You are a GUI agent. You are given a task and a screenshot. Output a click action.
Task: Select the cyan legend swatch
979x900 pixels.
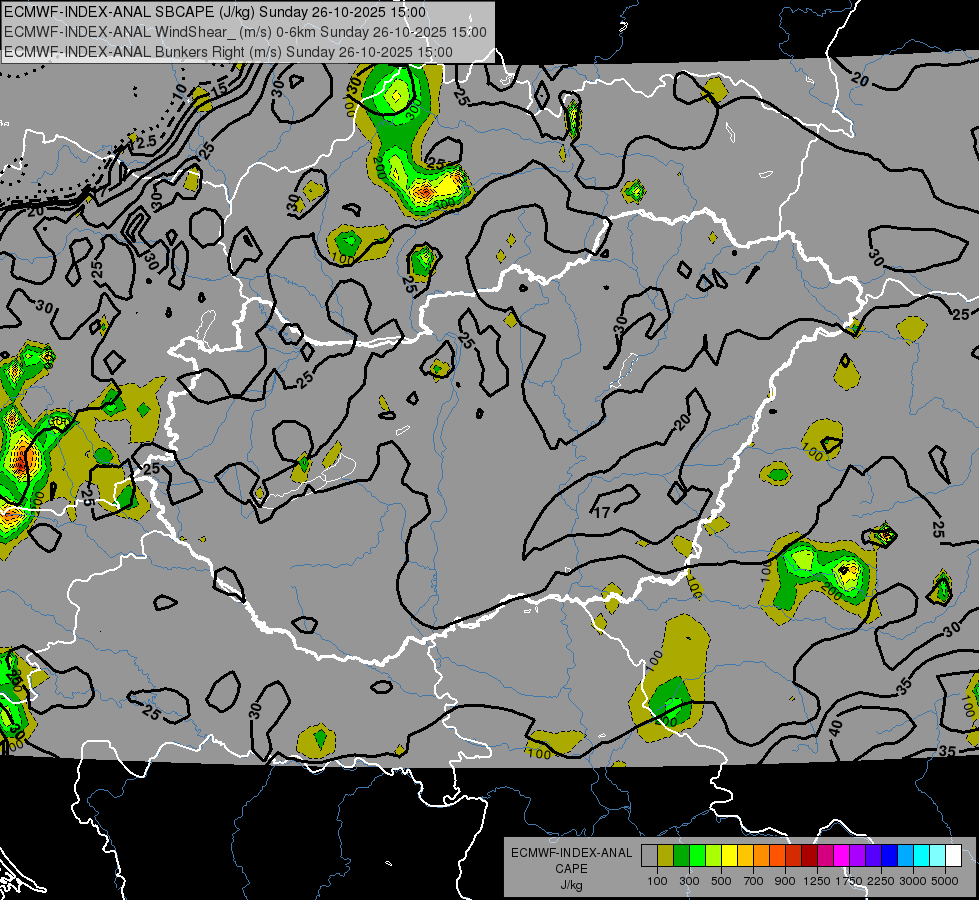[x=922, y=855]
